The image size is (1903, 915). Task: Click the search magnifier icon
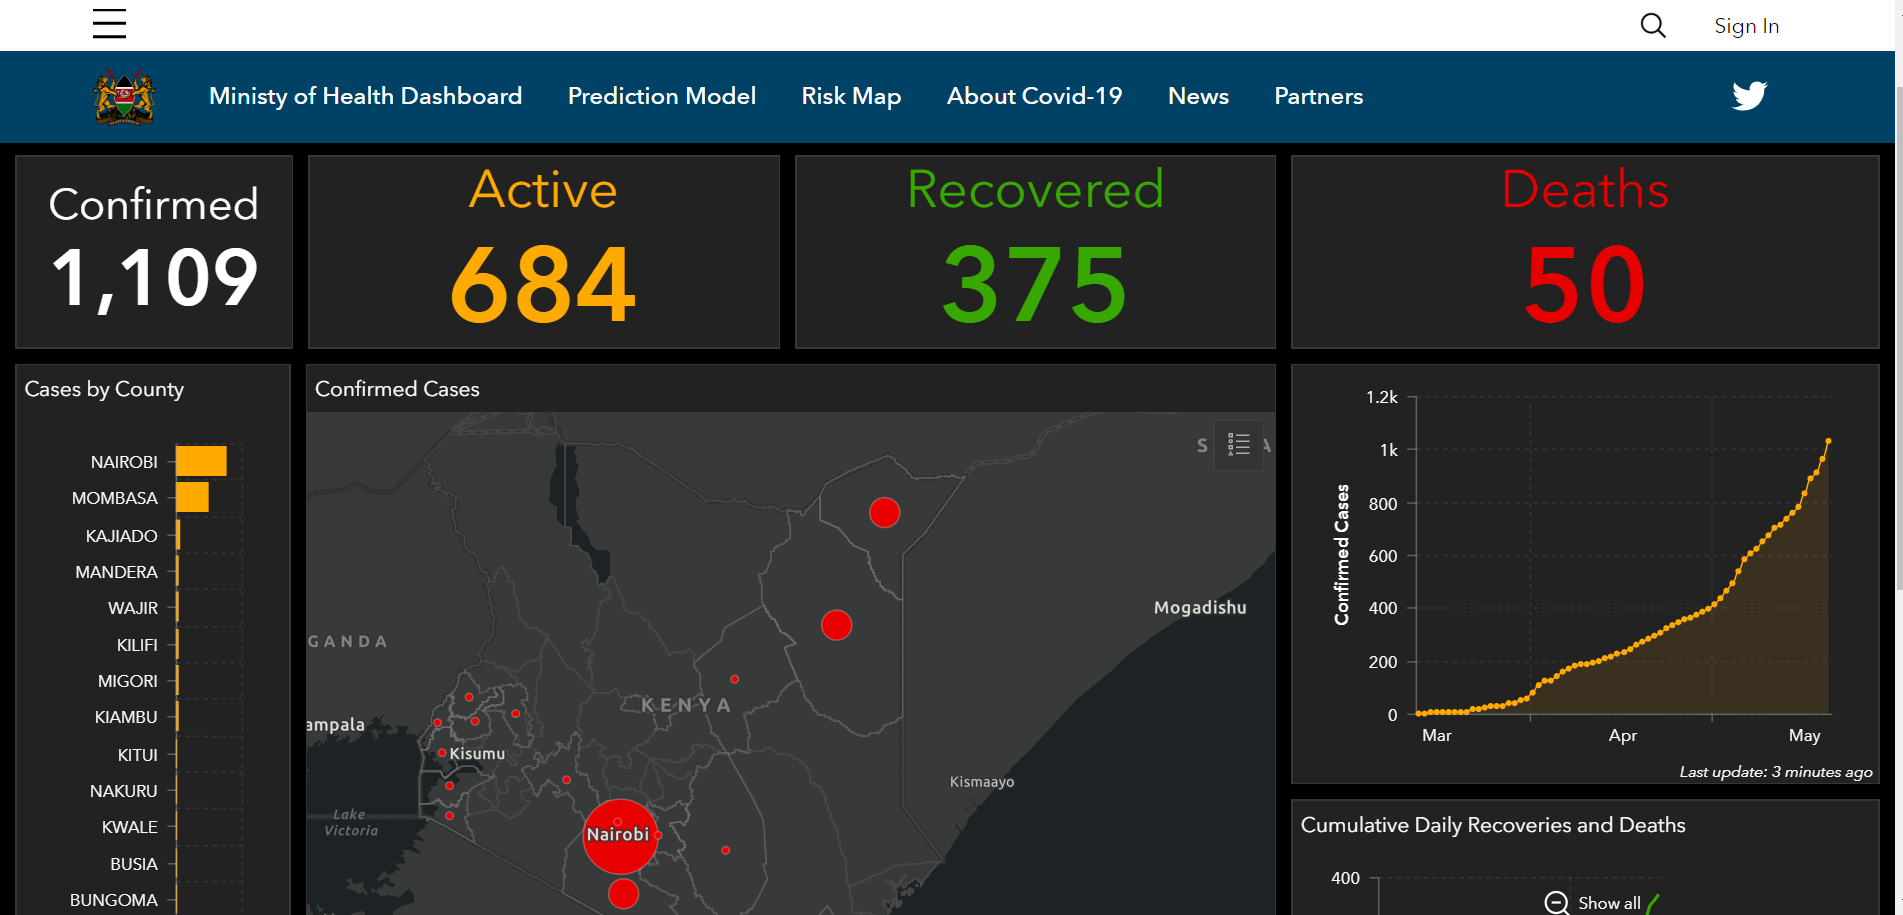pyautogui.click(x=1653, y=26)
